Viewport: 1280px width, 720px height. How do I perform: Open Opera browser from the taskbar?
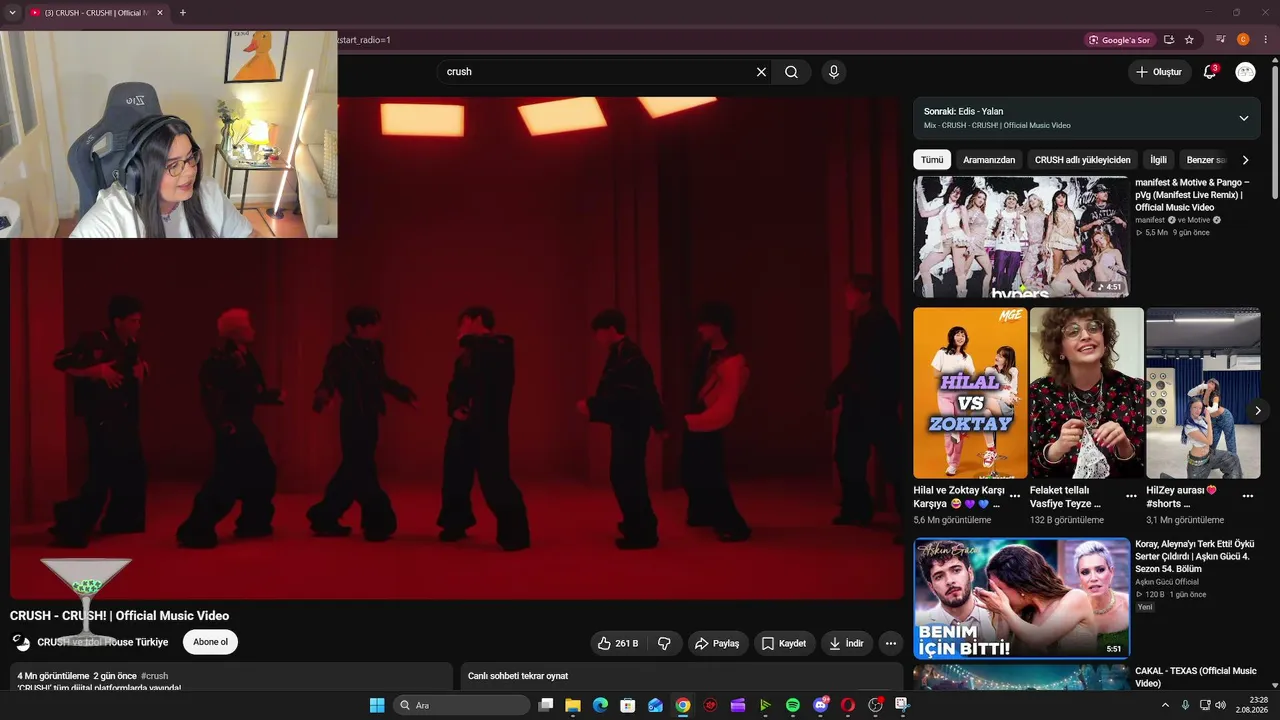[x=848, y=705]
